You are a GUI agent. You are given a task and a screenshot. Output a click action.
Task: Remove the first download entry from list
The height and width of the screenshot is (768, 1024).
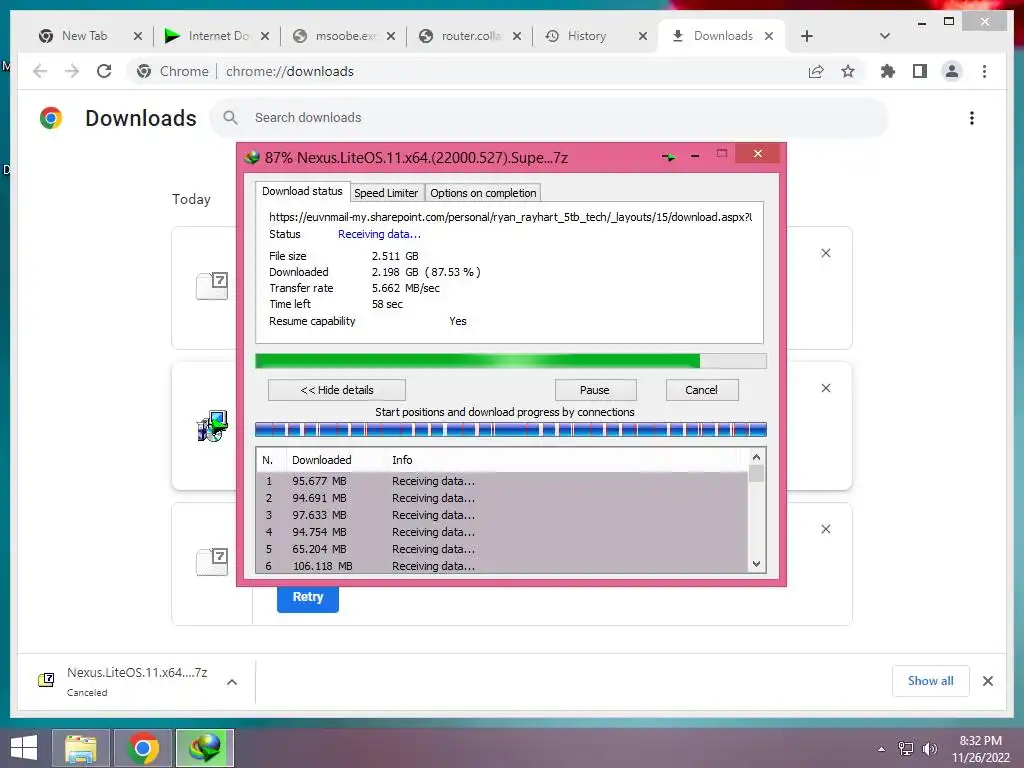click(x=825, y=253)
